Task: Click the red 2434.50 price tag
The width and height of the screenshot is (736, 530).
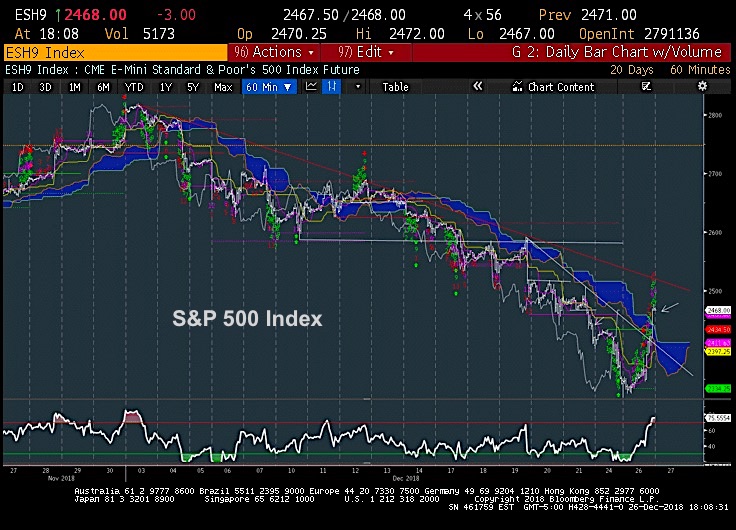Action: [719, 330]
